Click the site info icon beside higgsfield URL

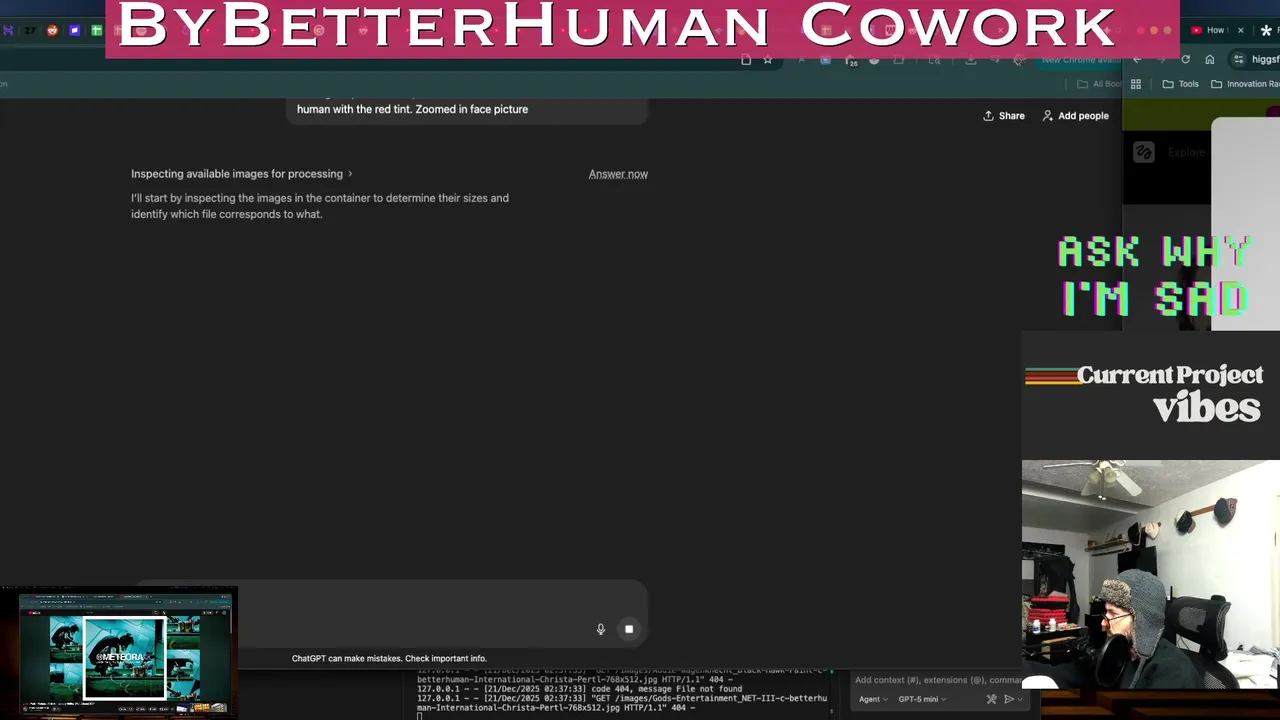pyautogui.click(x=1239, y=60)
